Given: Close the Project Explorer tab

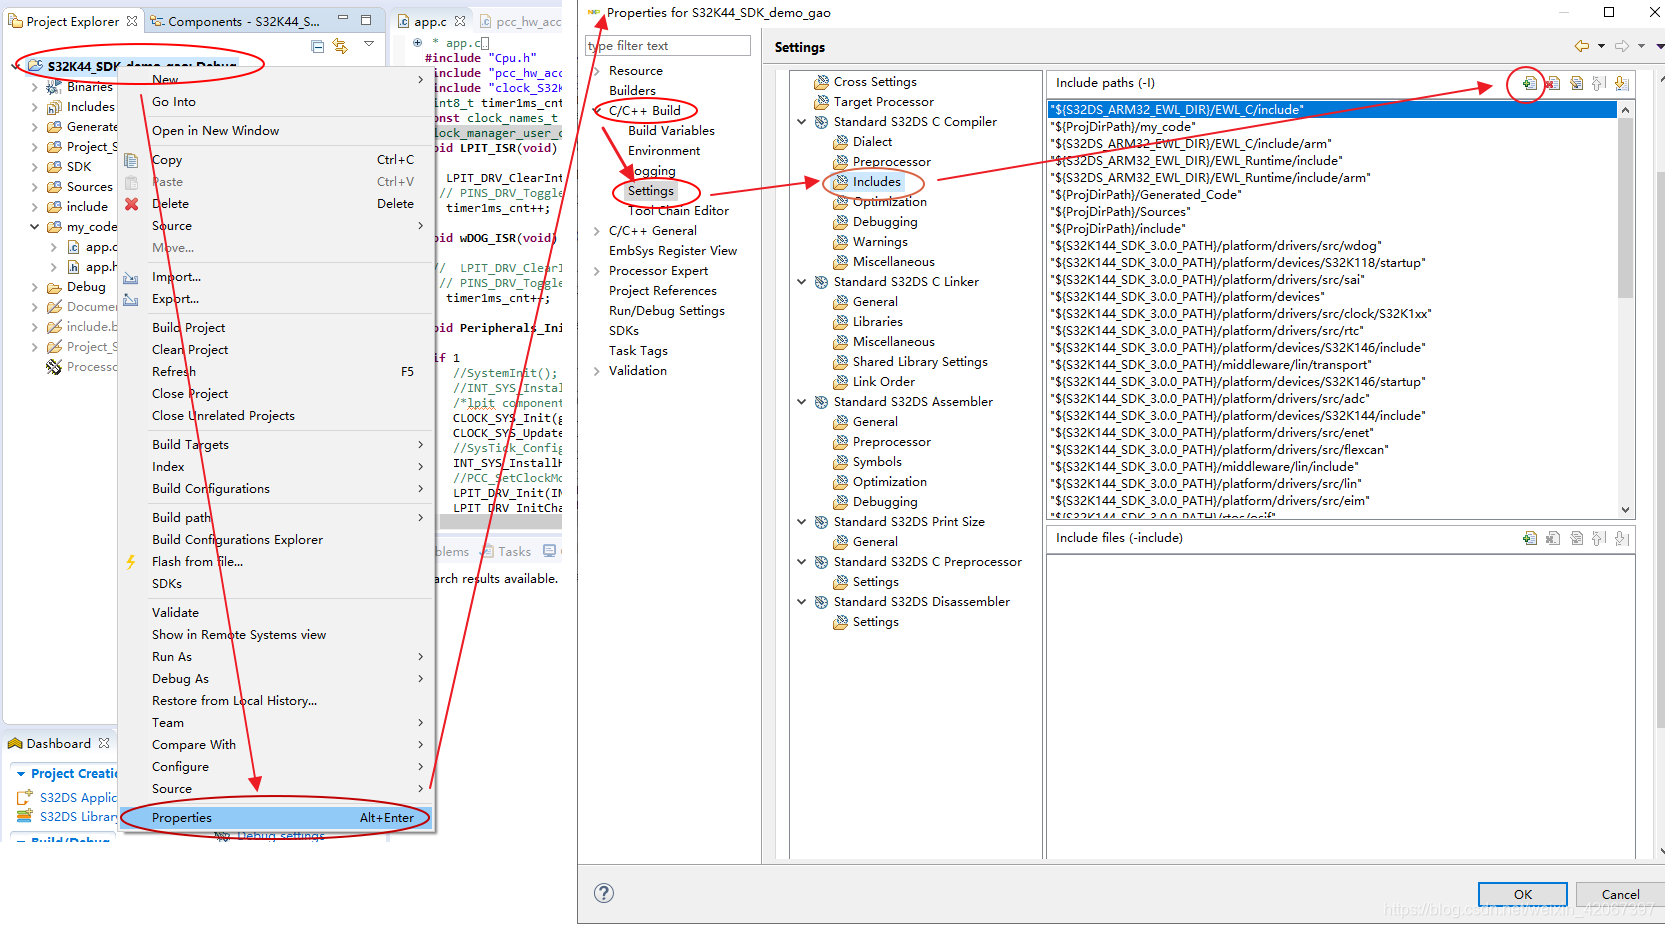Looking at the screenshot, I should (132, 21).
